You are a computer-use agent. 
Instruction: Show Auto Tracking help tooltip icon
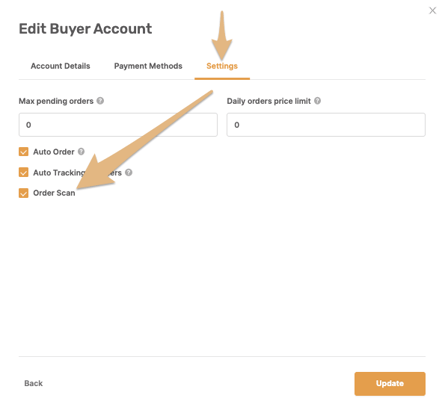coord(129,172)
